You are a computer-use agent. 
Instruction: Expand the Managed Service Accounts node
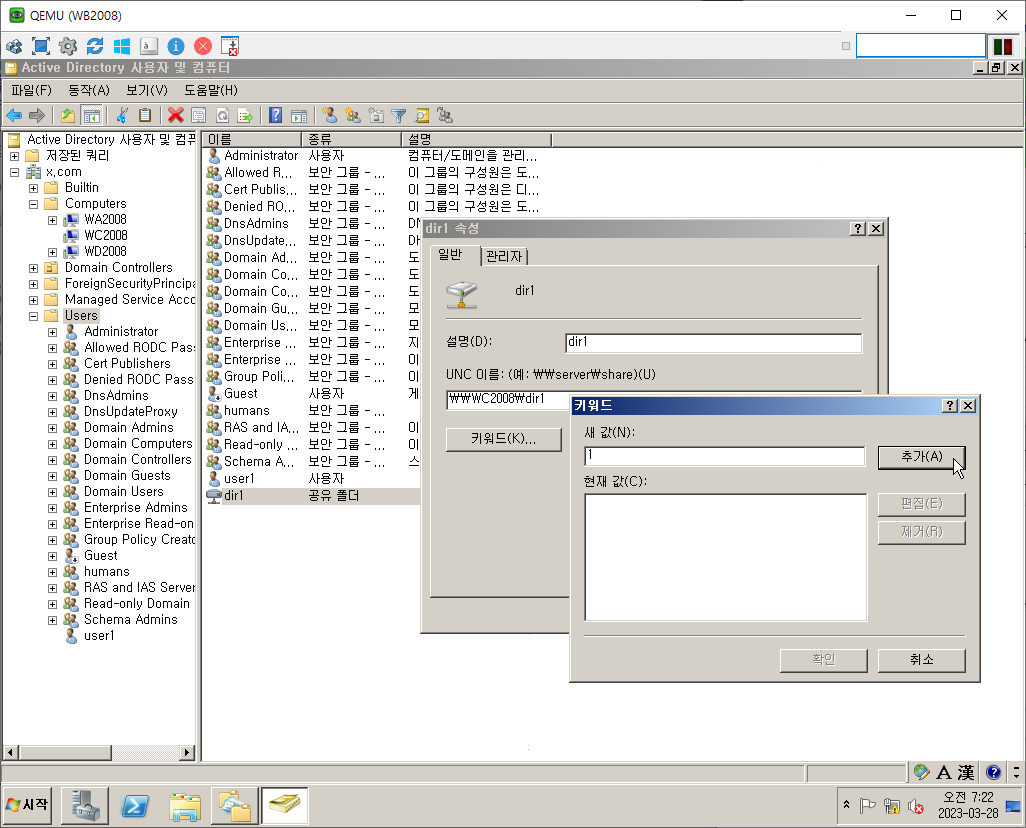[33, 300]
